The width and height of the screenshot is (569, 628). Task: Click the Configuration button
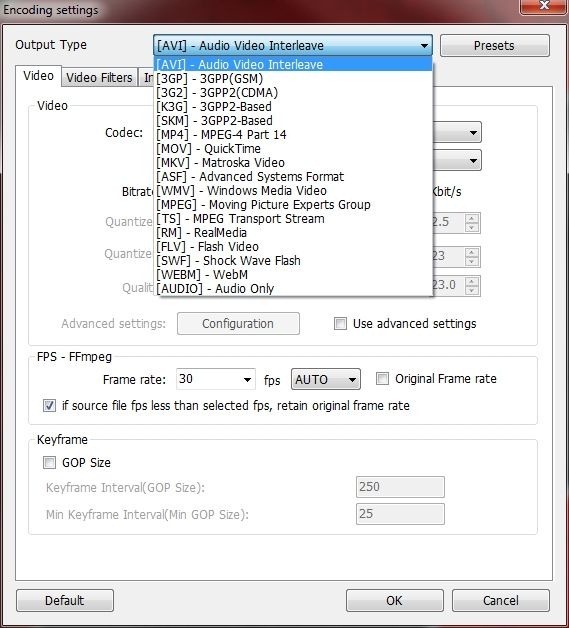(x=238, y=324)
